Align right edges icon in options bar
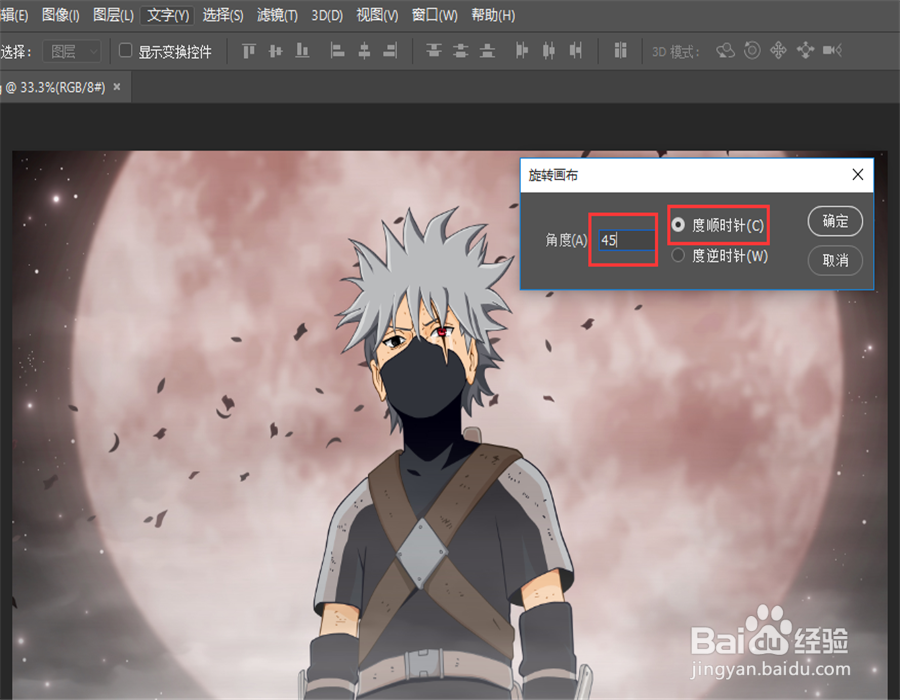This screenshot has width=900, height=700. (x=390, y=51)
